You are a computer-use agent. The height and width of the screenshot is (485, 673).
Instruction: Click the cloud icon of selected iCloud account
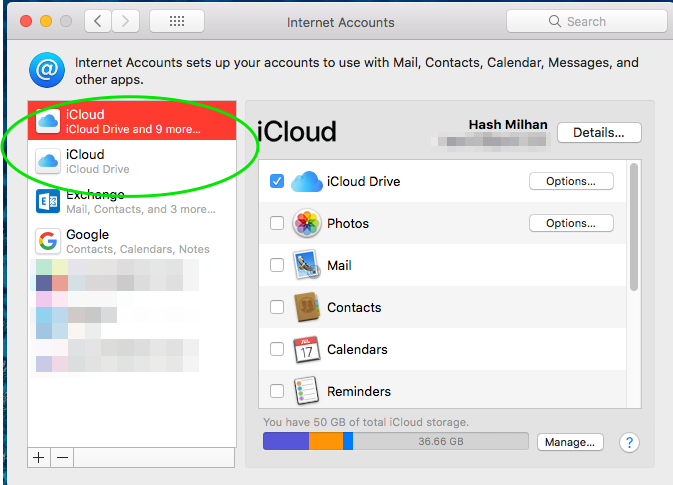[48, 121]
